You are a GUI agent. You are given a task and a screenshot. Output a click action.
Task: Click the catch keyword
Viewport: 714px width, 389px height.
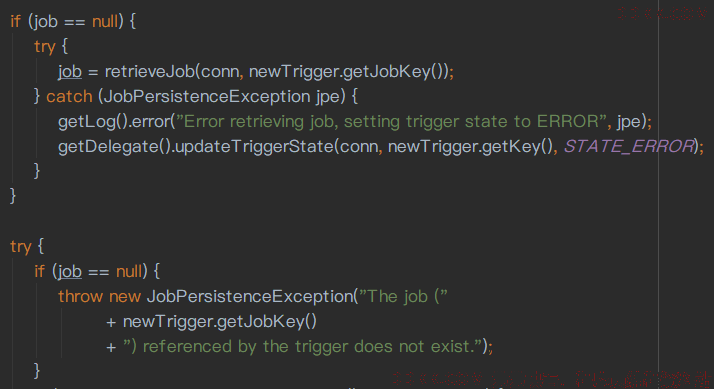click(69, 97)
